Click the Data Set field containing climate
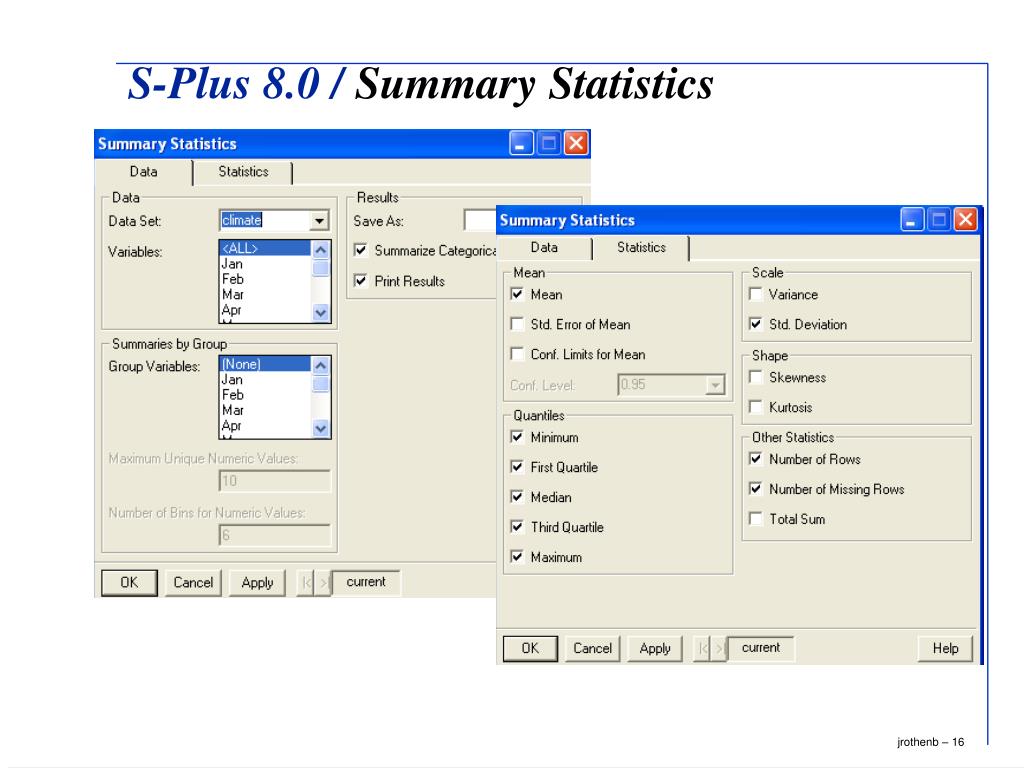The image size is (1024, 768). click(264, 221)
